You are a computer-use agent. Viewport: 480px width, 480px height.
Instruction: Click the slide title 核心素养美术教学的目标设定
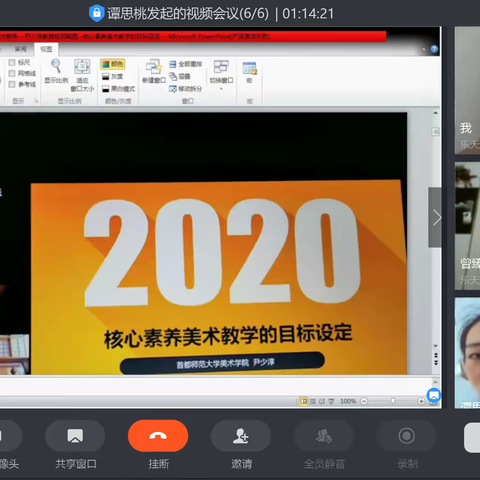(228, 336)
